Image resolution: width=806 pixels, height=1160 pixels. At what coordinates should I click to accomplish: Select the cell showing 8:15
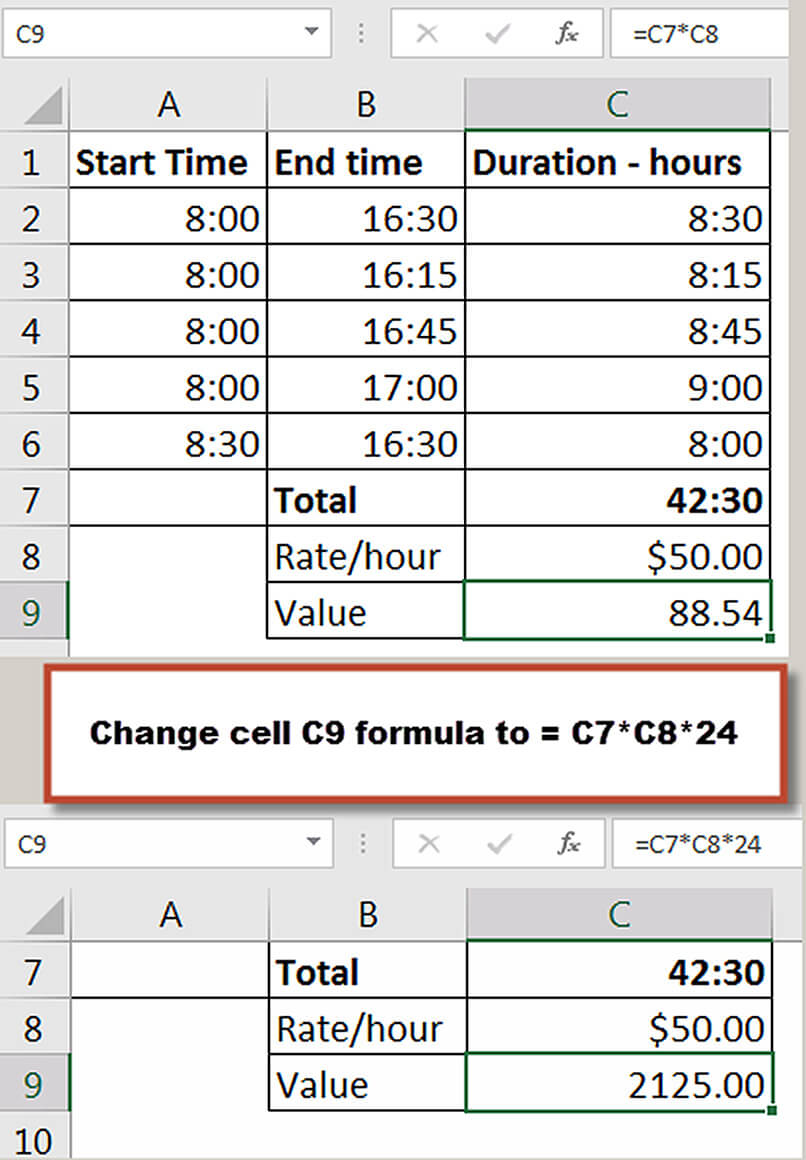pyautogui.click(x=617, y=274)
